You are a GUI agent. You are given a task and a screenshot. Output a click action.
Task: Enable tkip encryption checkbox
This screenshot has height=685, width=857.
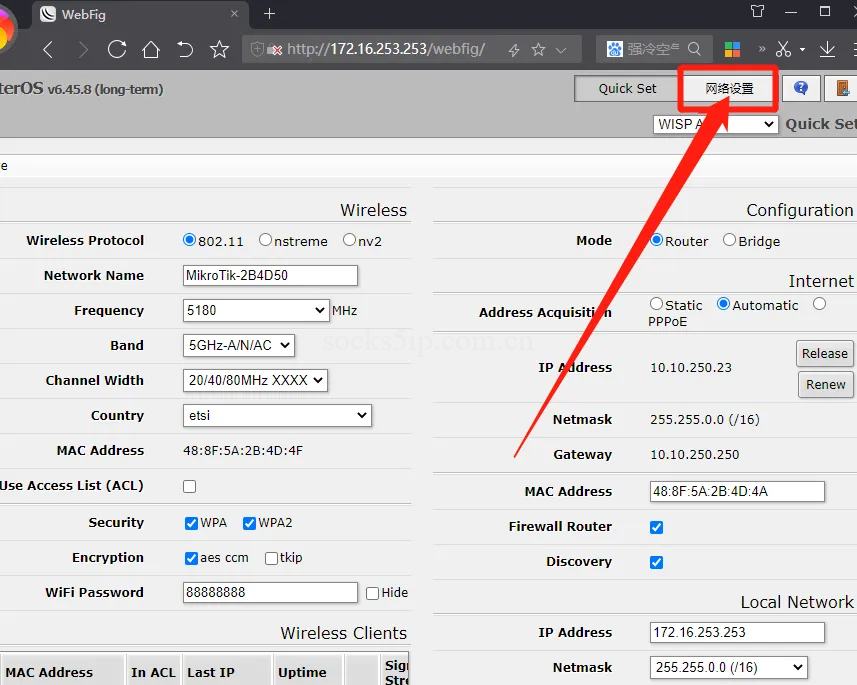click(x=271, y=558)
